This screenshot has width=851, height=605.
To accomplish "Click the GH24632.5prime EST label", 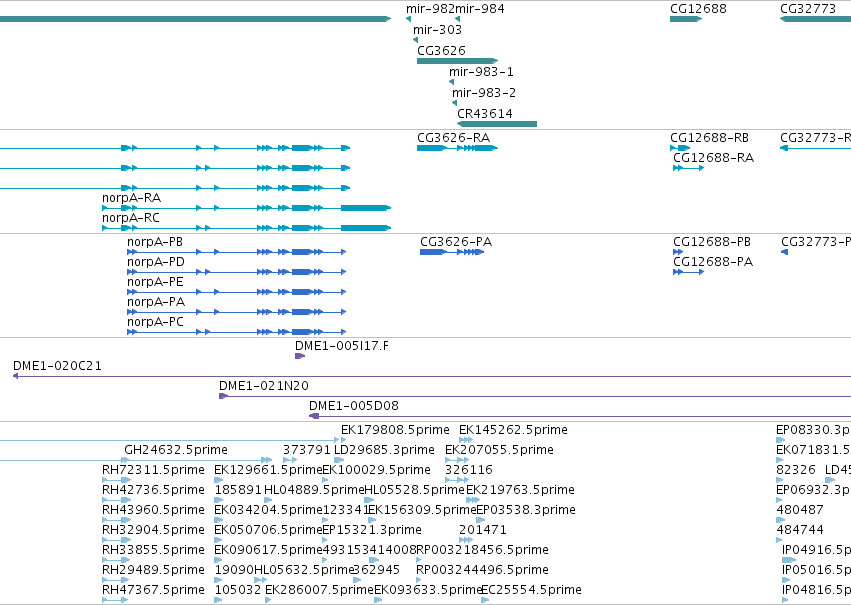I will (x=176, y=450).
